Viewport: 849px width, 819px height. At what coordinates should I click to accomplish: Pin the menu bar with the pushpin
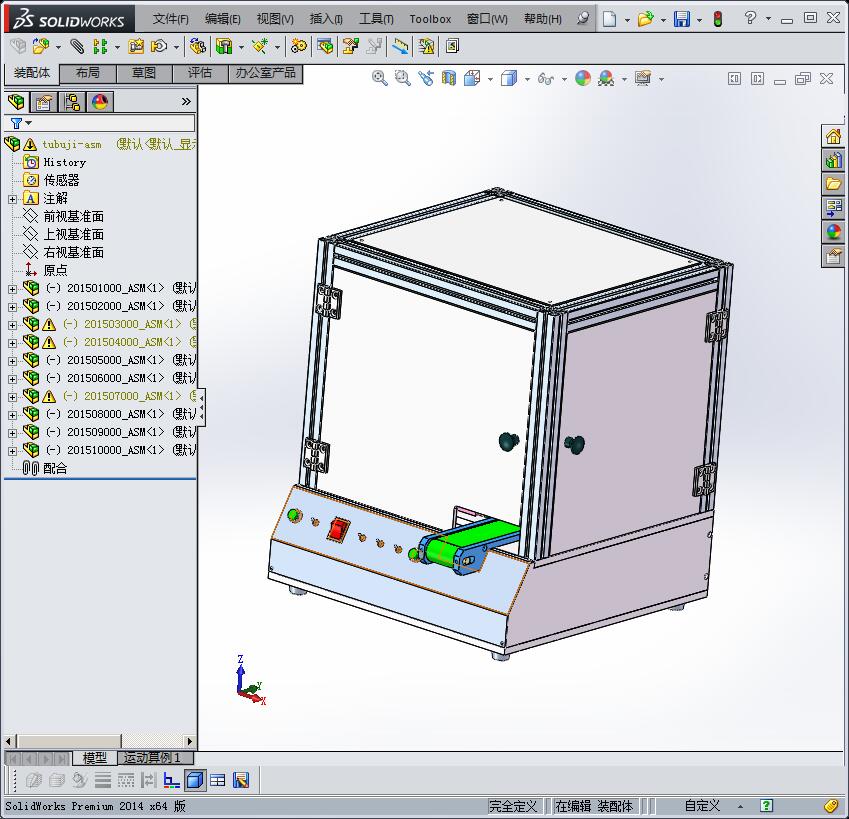(583, 18)
